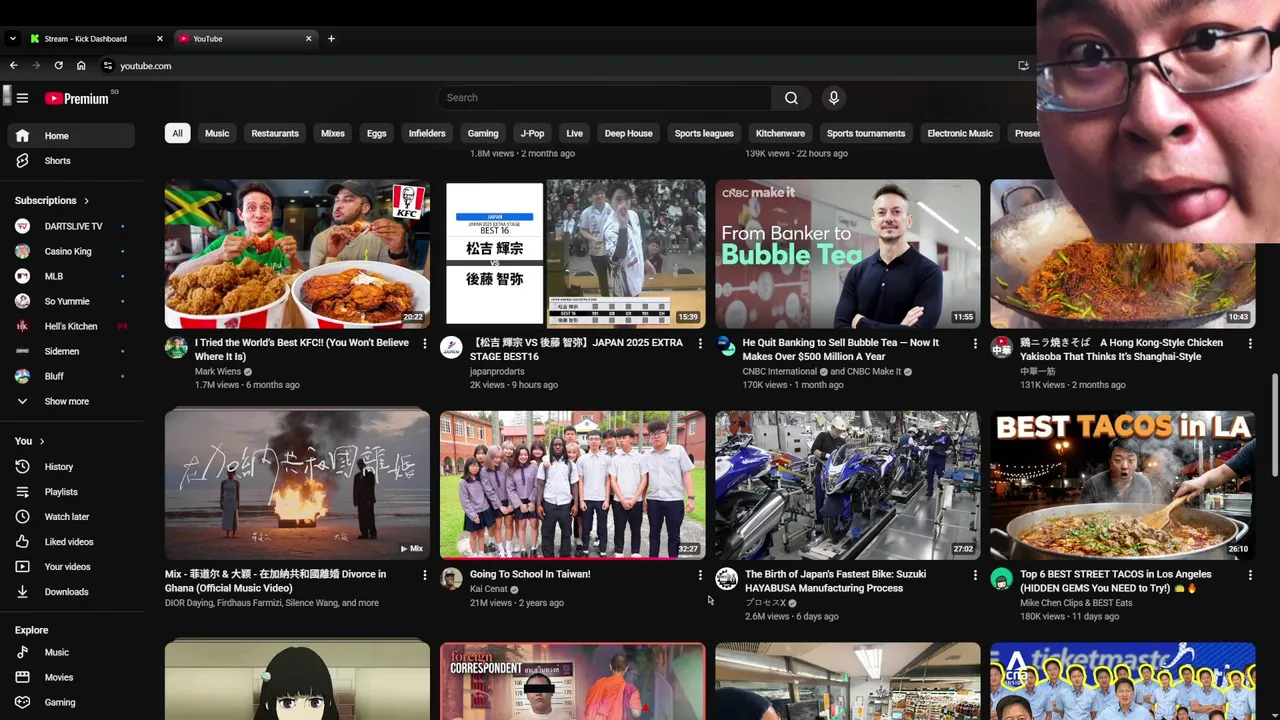Open options for Yakisoba video
1280x720 pixels.
pyautogui.click(x=1250, y=343)
